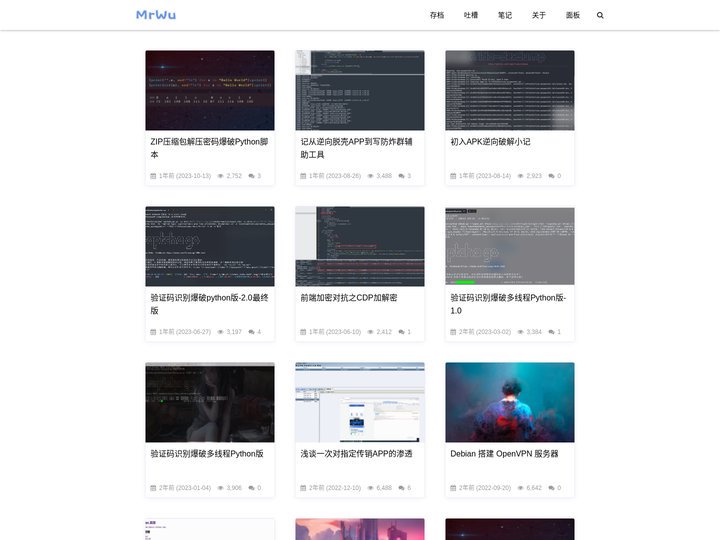
Task: Click calendar icon beside 2023-06-10 date
Action: [x=303, y=332]
